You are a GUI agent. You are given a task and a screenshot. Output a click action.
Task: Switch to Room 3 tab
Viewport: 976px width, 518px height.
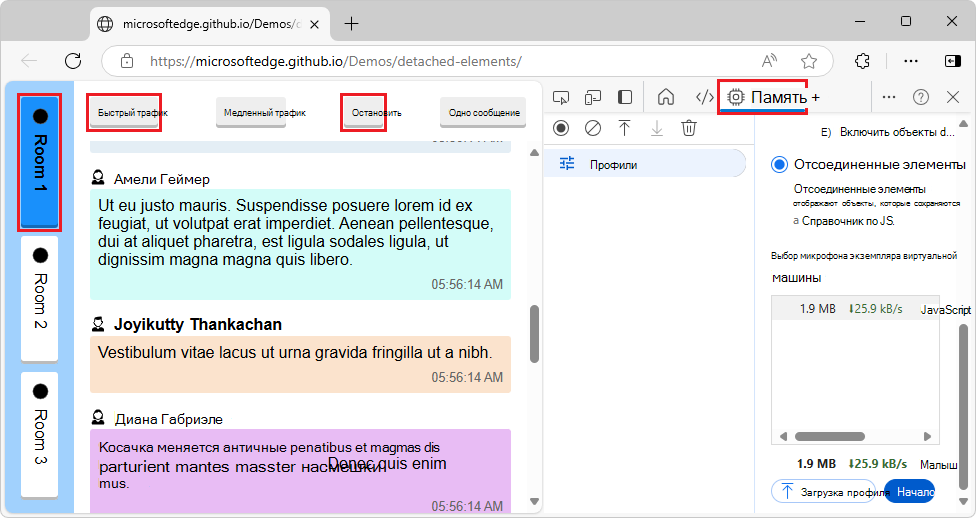[x=40, y=434]
